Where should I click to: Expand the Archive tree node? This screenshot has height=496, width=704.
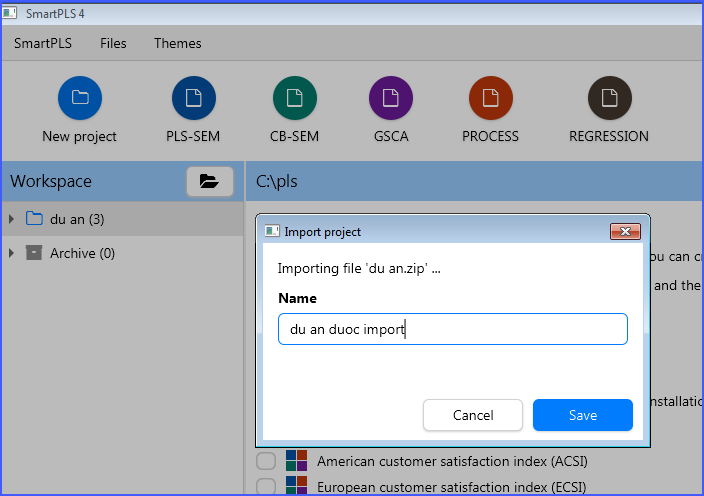(x=11, y=253)
